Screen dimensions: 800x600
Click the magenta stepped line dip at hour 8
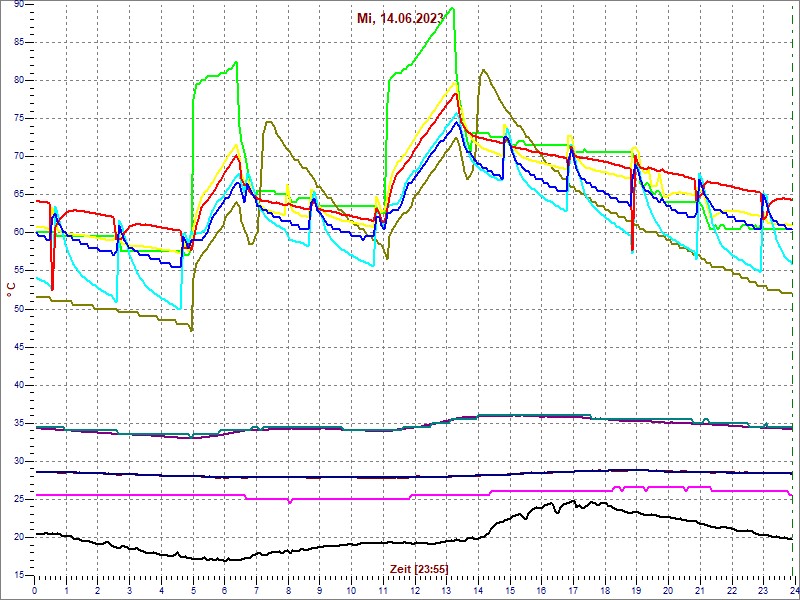(x=290, y=503)
